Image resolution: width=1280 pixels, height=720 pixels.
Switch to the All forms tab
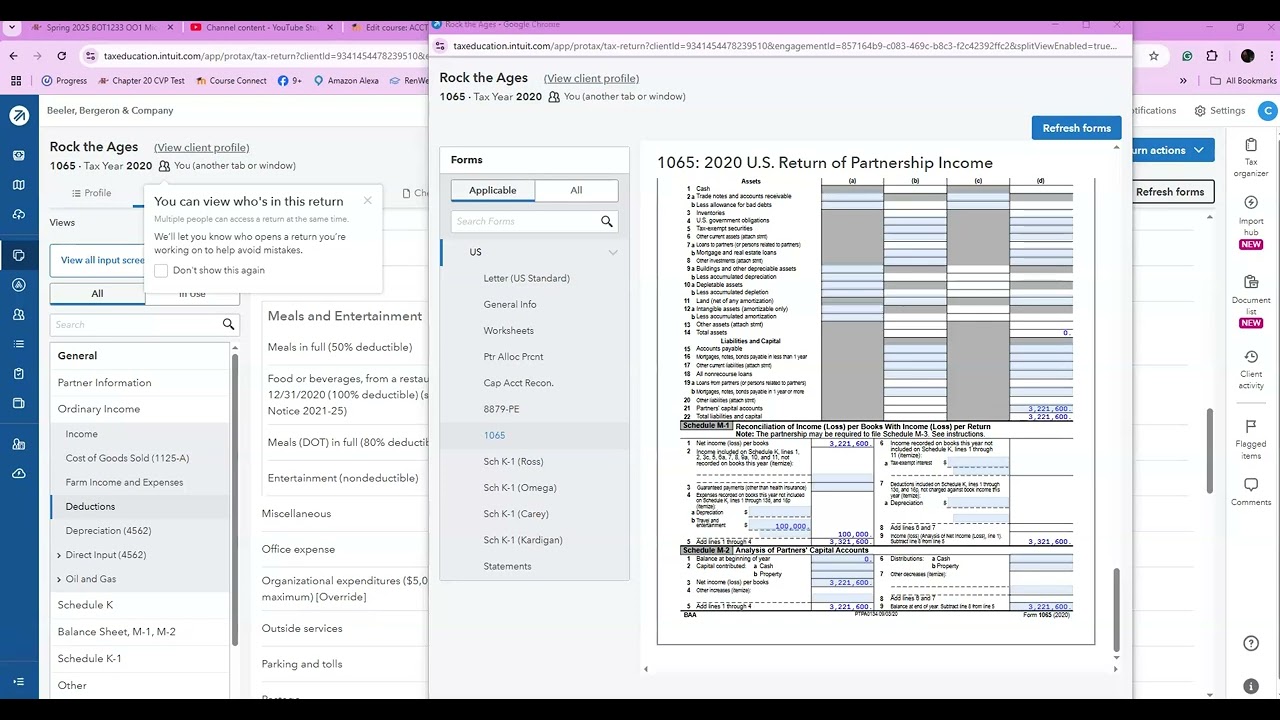tap(576, 190)
